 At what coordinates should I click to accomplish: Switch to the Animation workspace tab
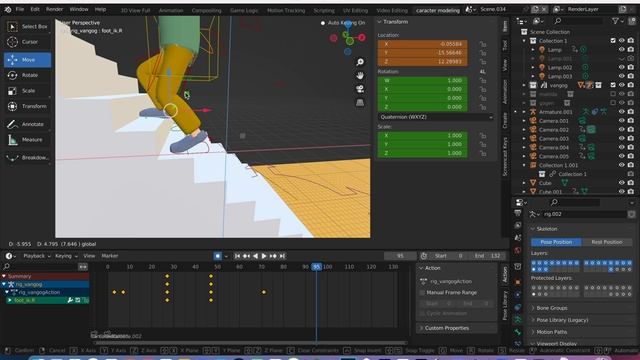pyautogui.click(x=171, y=11)
